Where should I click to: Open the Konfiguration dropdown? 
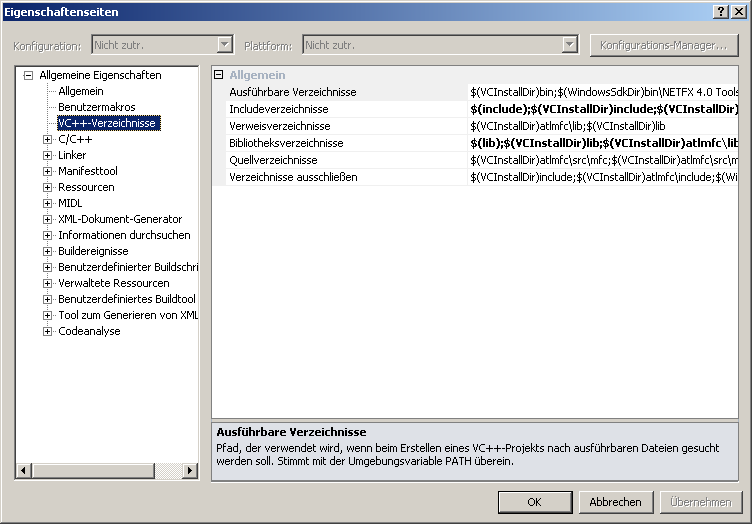pyautogui.click(x=224, y=45)
